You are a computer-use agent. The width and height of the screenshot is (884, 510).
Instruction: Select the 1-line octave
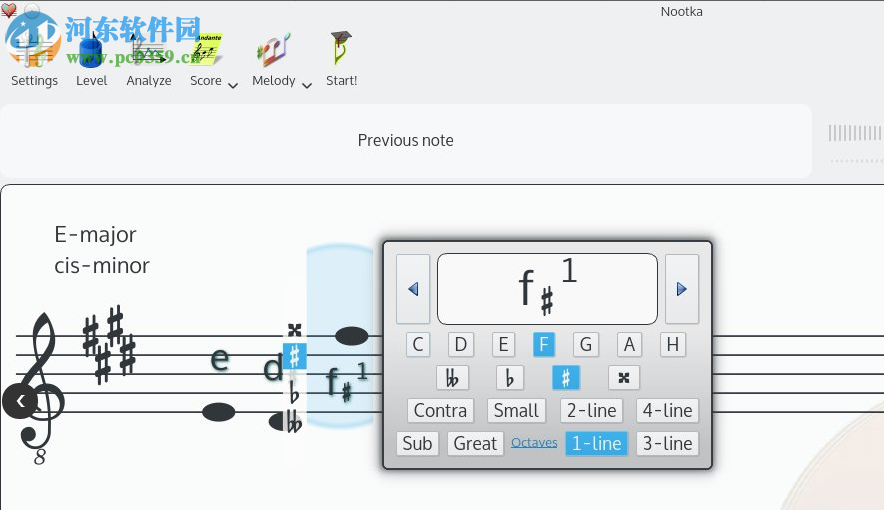click(x=596, y=444)
